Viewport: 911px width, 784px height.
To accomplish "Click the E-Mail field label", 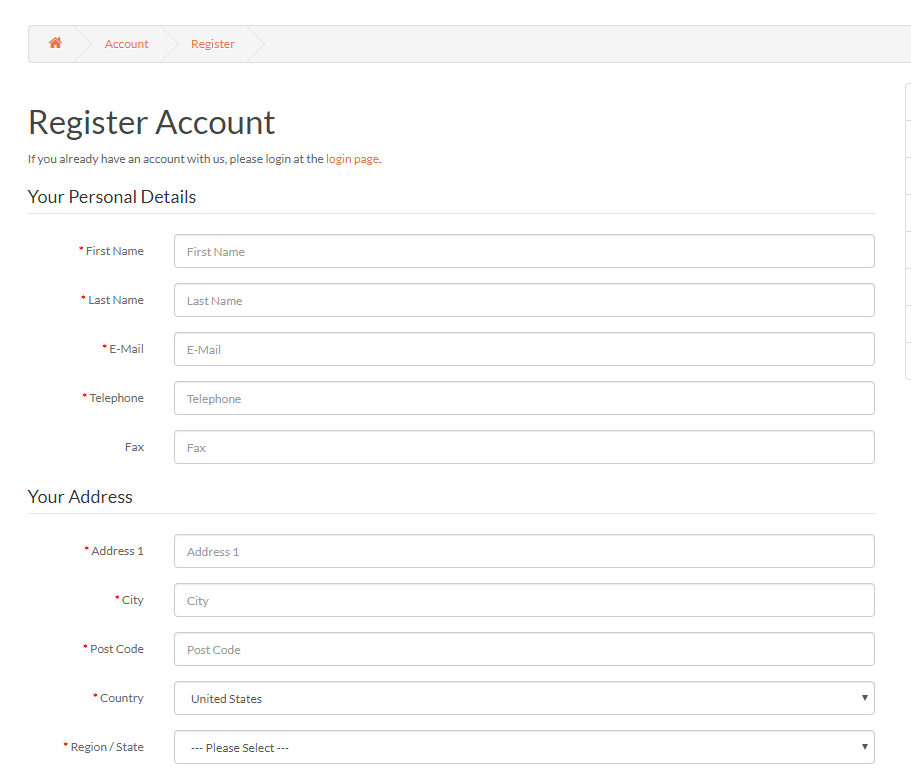I will 126,349.
